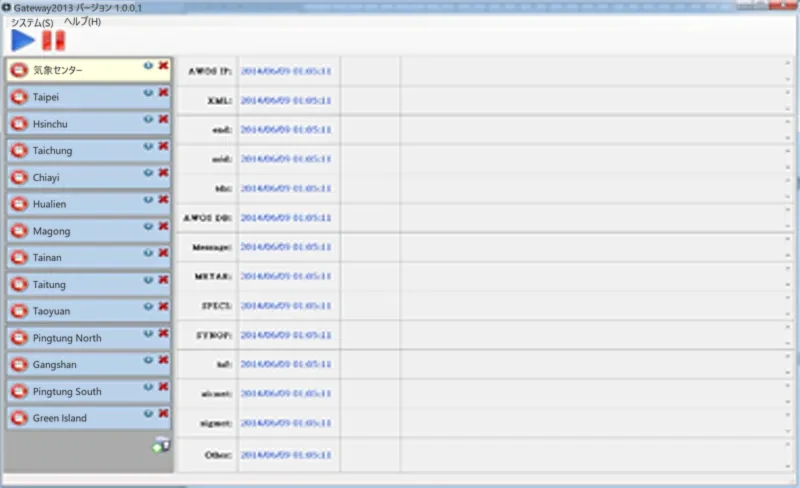The width and height of the screenshot is (800, 488).
Task: Click the blue round icon beside Taichung
Action: (x=148, y=146)
